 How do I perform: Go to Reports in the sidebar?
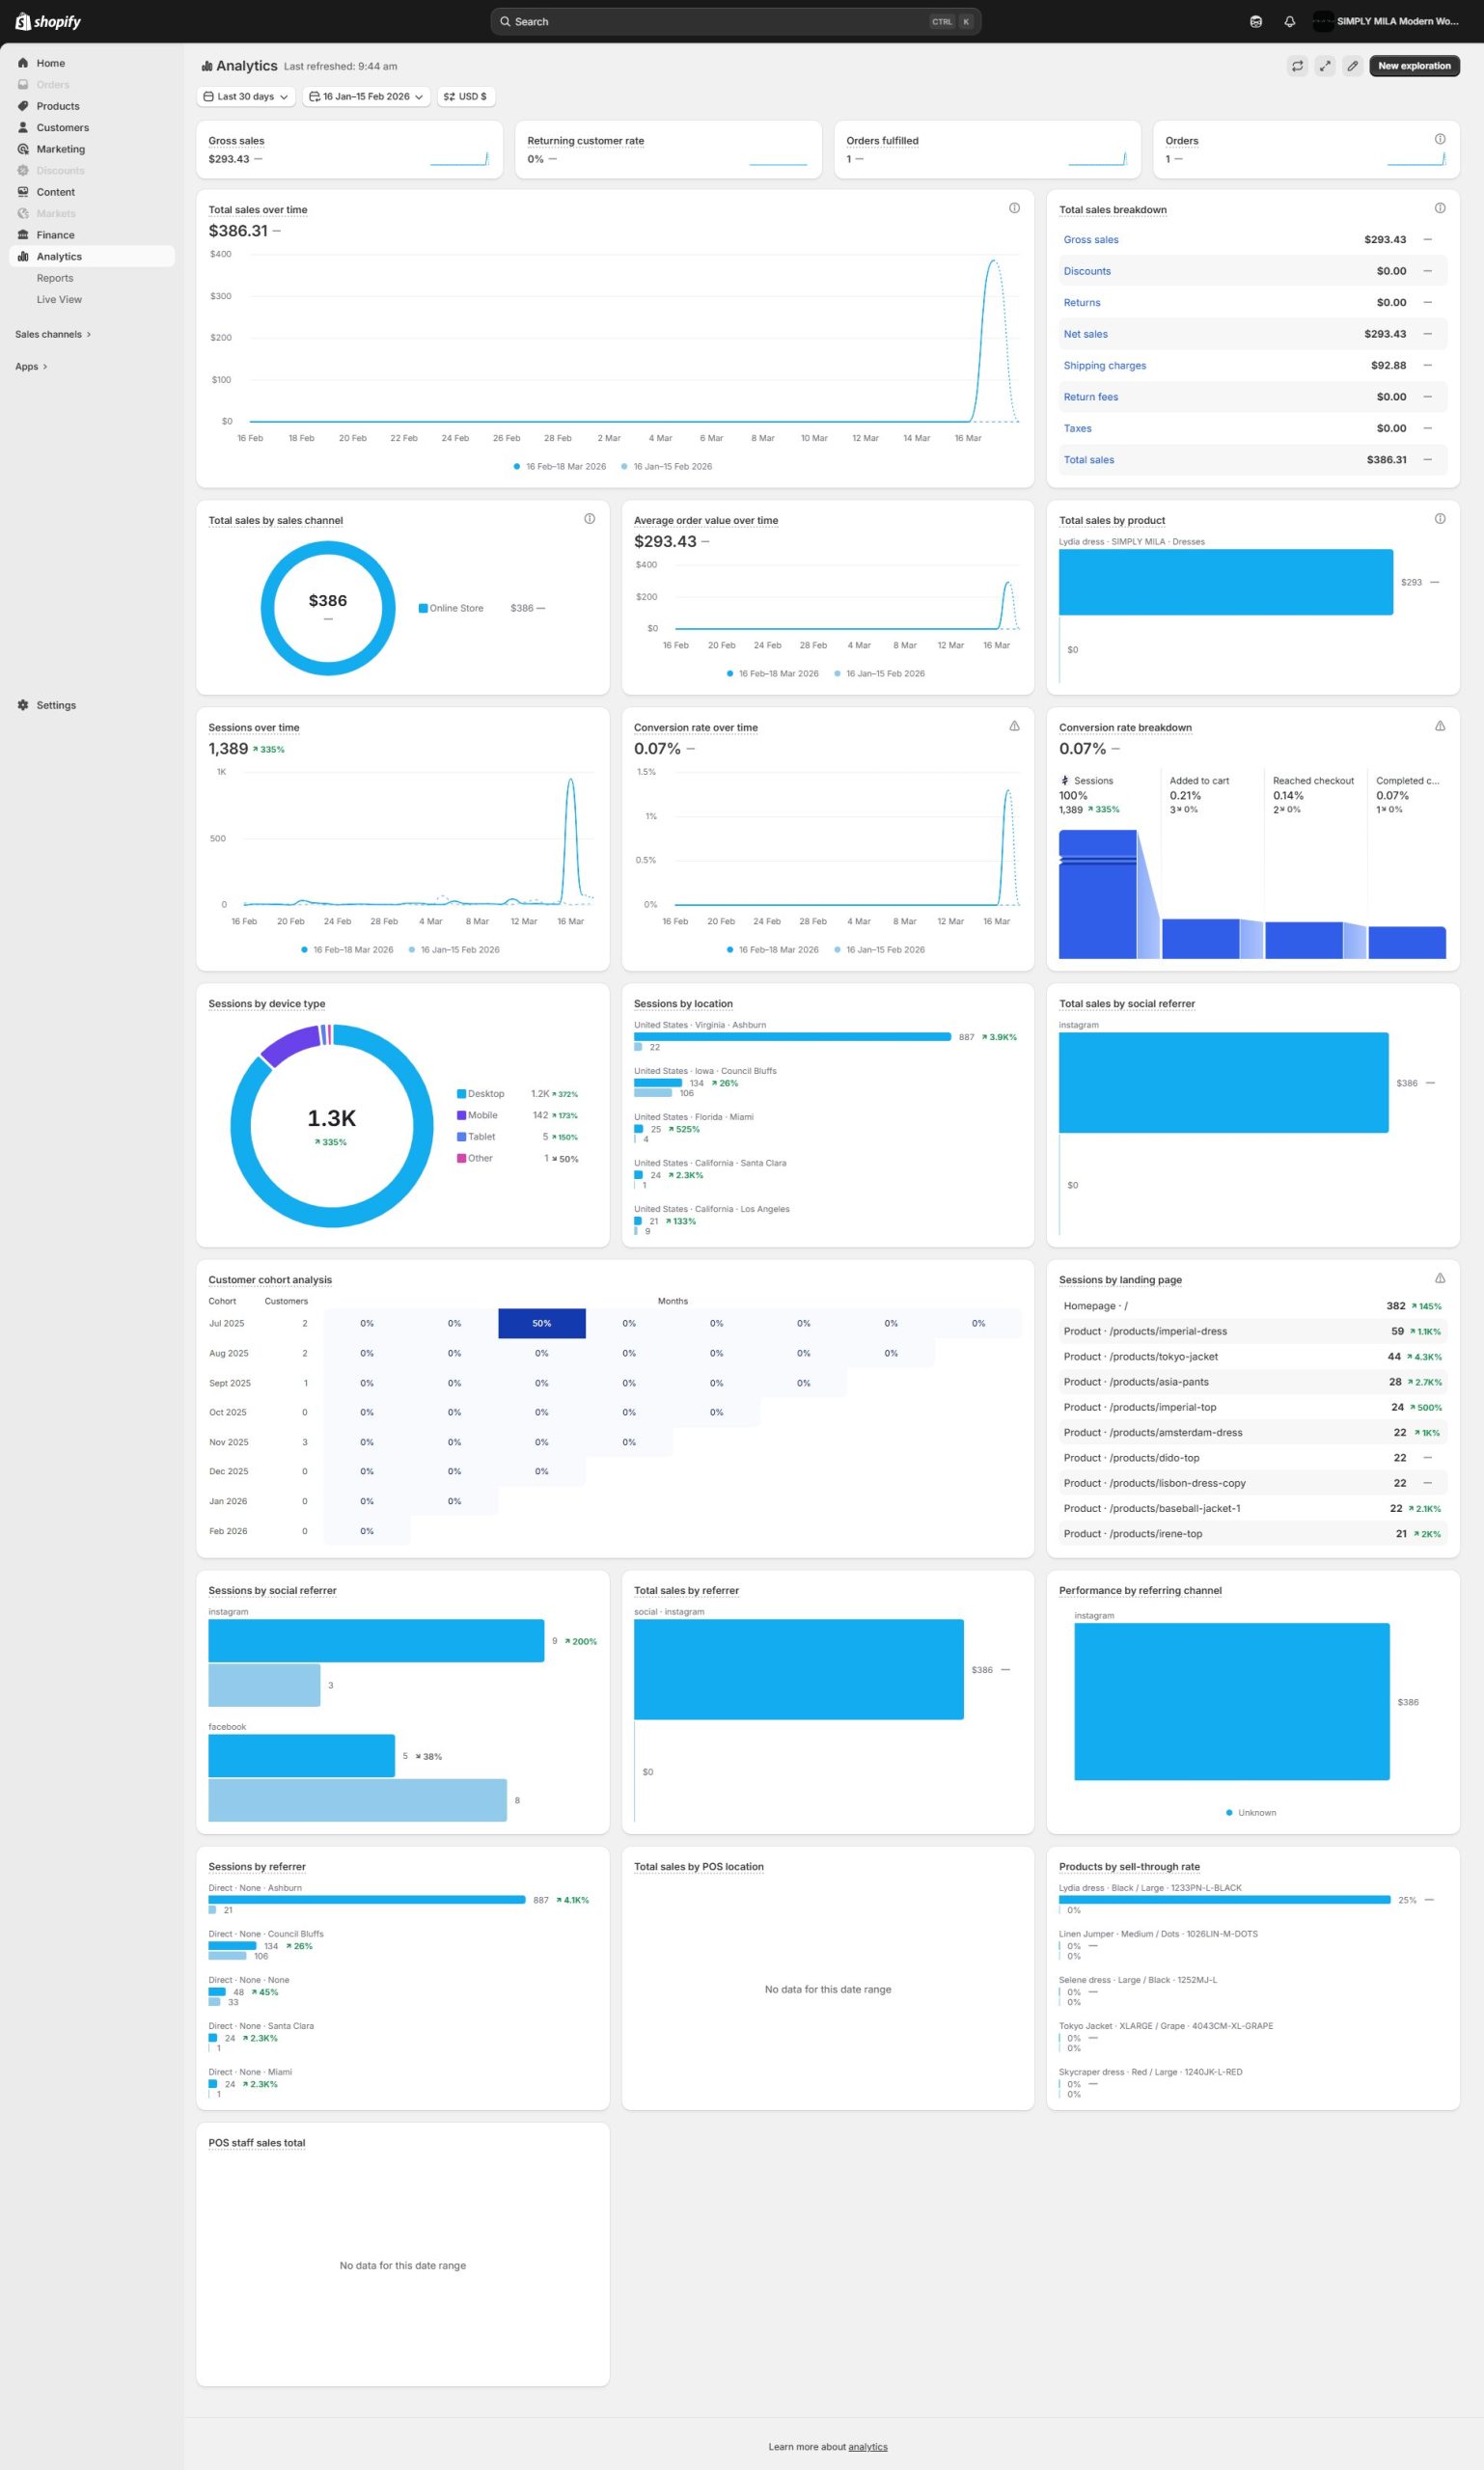pyautogui.click(x=55, y=278)
